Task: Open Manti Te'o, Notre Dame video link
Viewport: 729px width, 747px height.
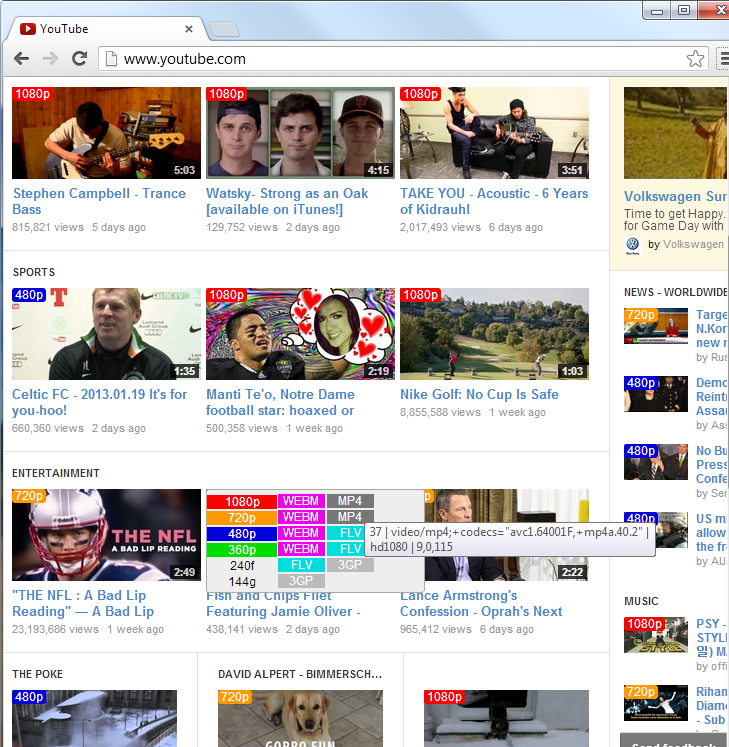Action: [x=280, y=402]
